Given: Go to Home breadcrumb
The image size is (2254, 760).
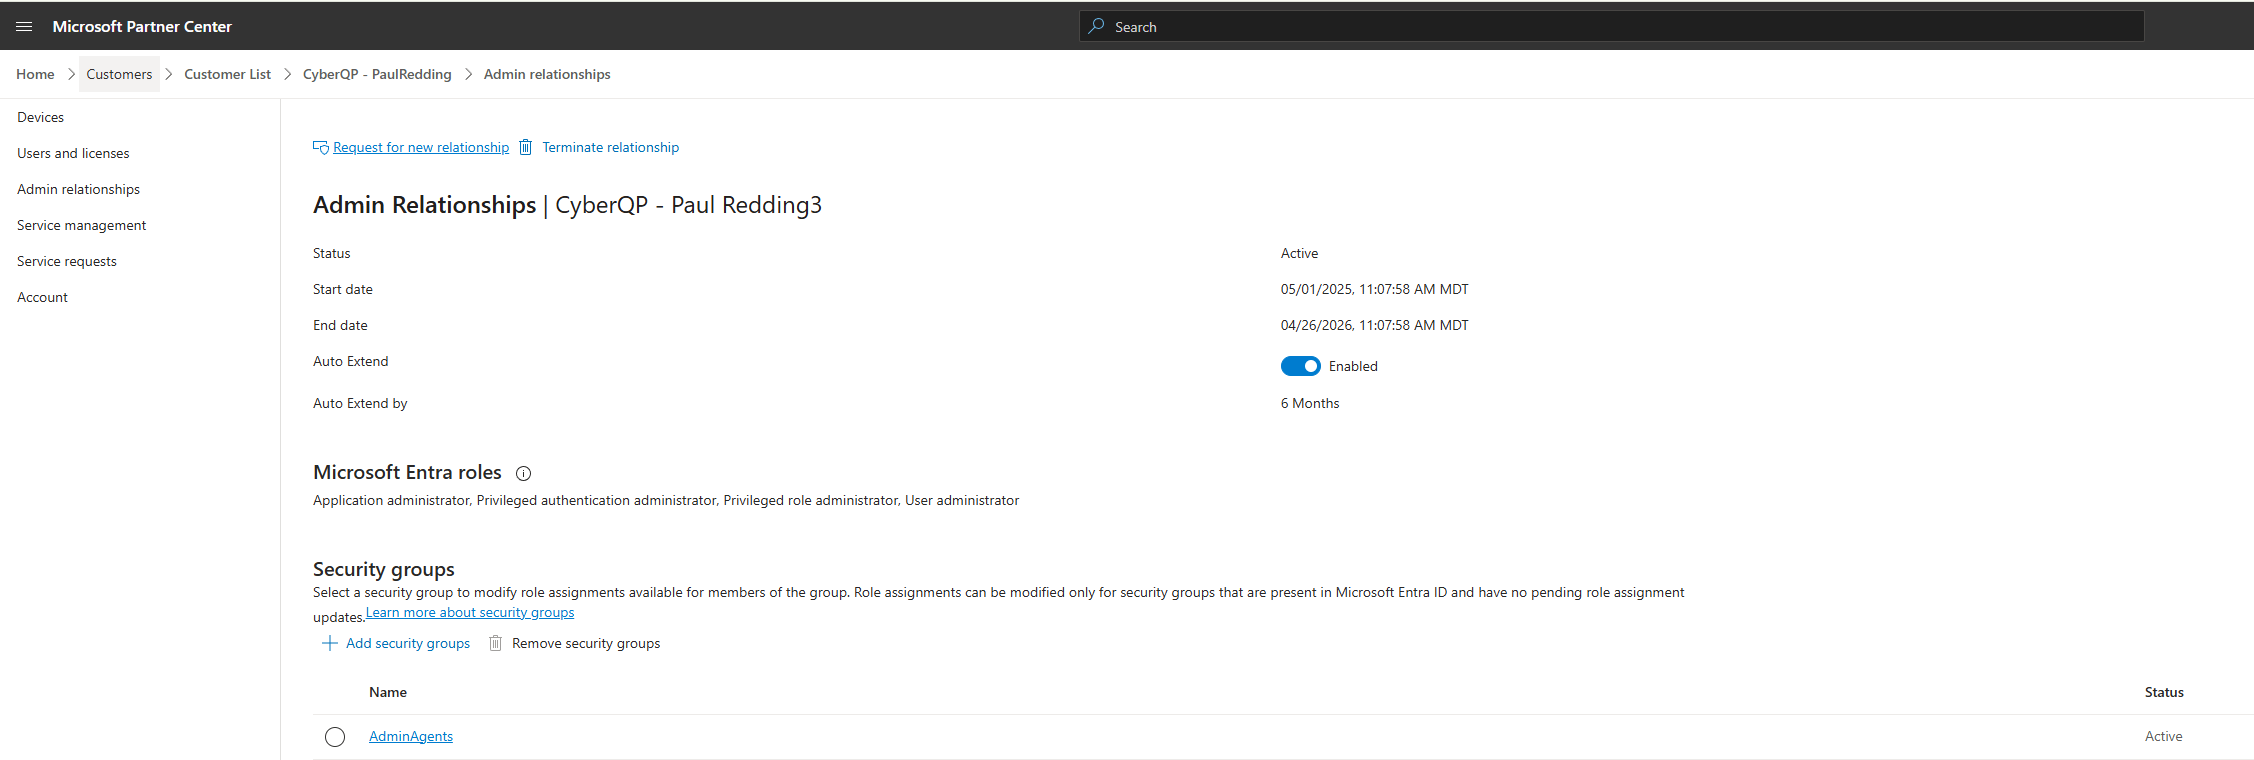Looking at the screenshot, I should (35, 74).
